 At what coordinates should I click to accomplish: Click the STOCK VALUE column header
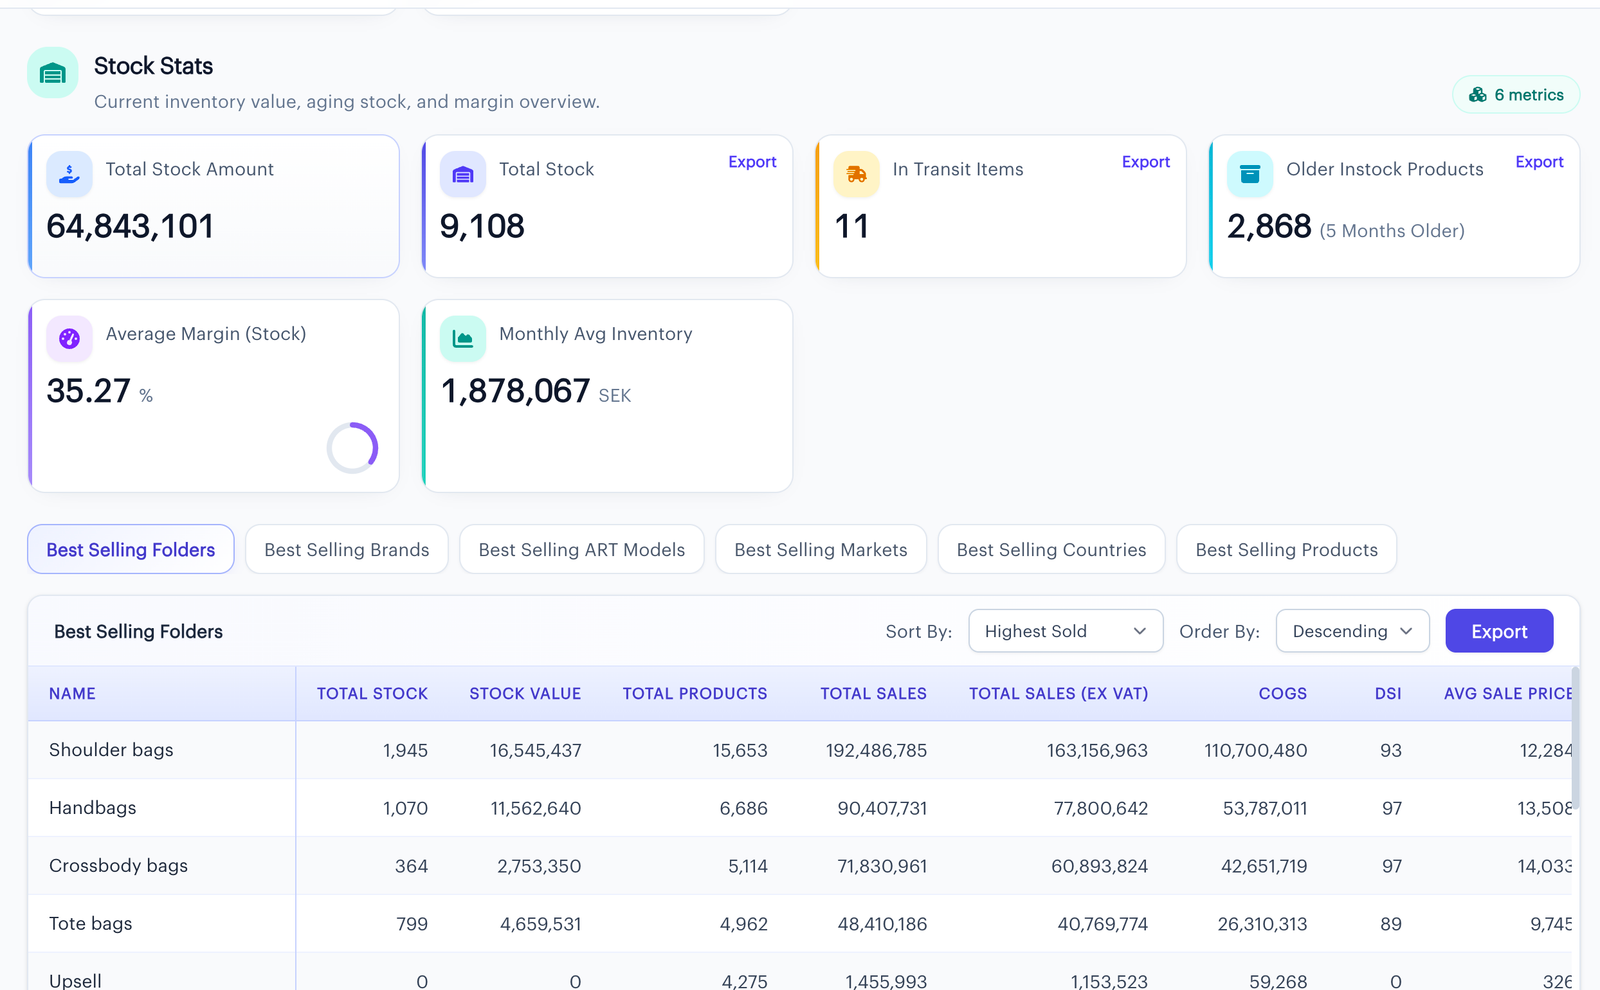pyautogui.click(x=525, y=694)
